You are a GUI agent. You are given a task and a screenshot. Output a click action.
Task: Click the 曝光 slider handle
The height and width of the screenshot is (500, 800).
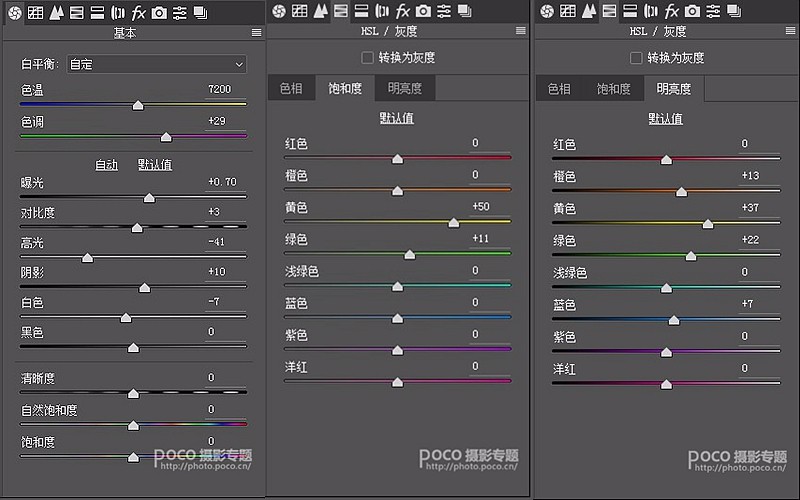149,198
